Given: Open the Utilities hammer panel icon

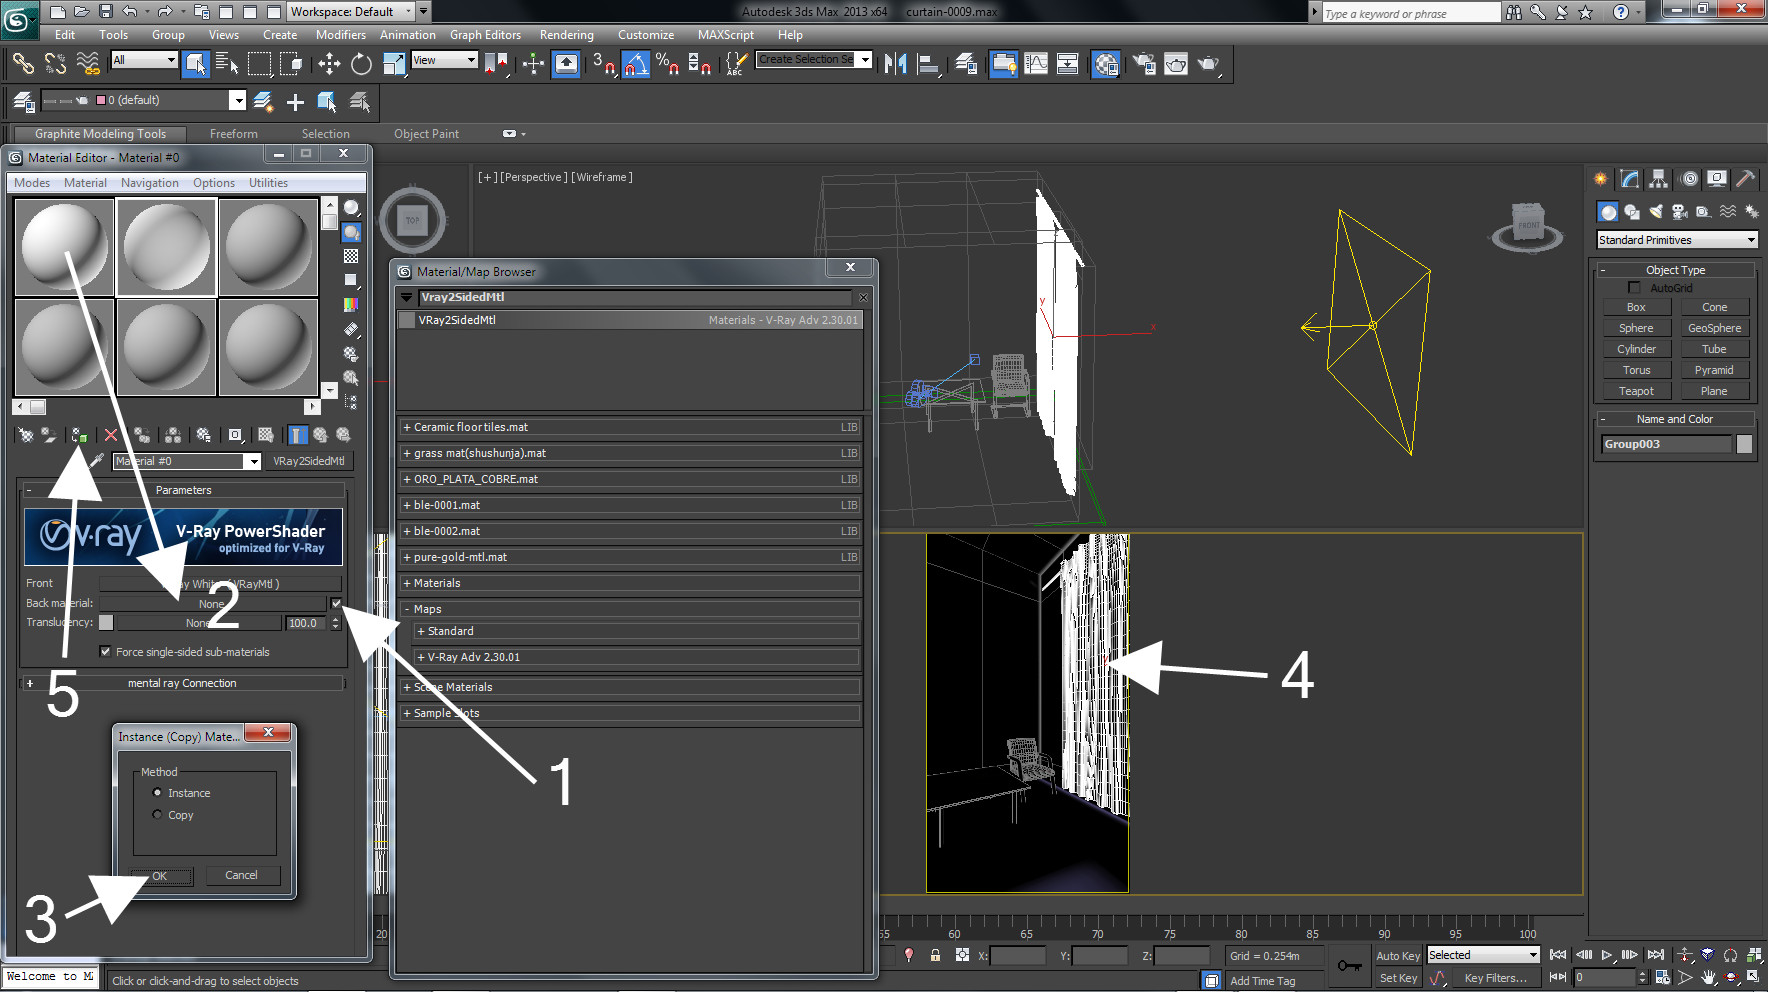Looking at the screenshot, I should (x=1746, y=179).
